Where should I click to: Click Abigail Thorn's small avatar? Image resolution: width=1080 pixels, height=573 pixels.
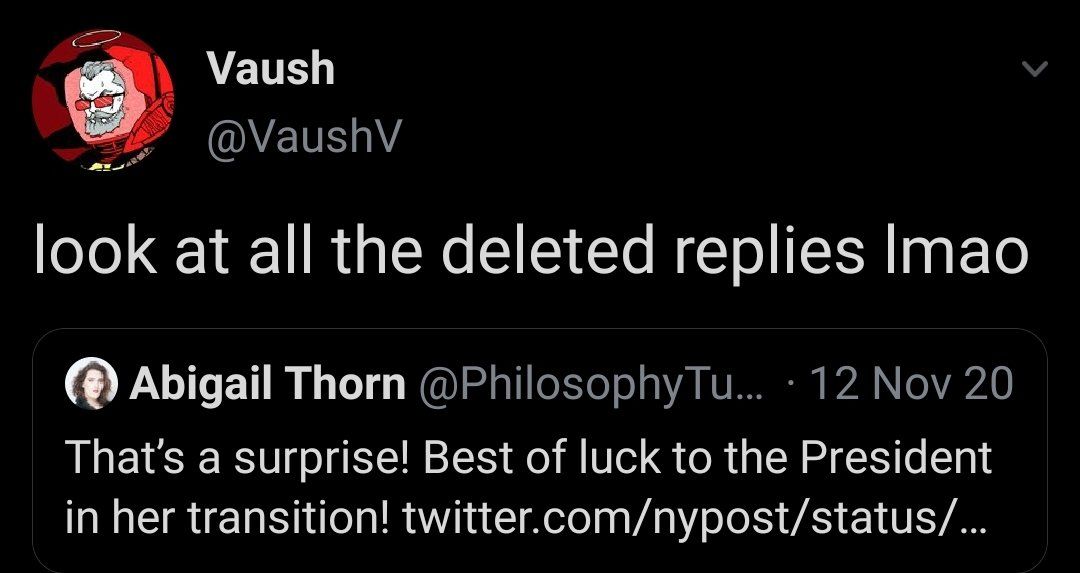click(x=90, y=384)
